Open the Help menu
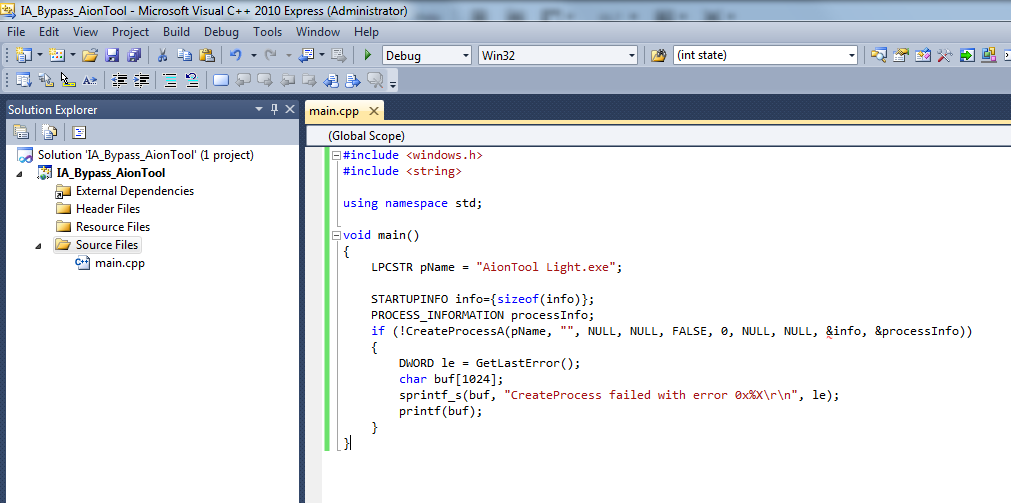Image resolution: width=1011 pixels, height=503 pixels. click(x=366, y=32)
